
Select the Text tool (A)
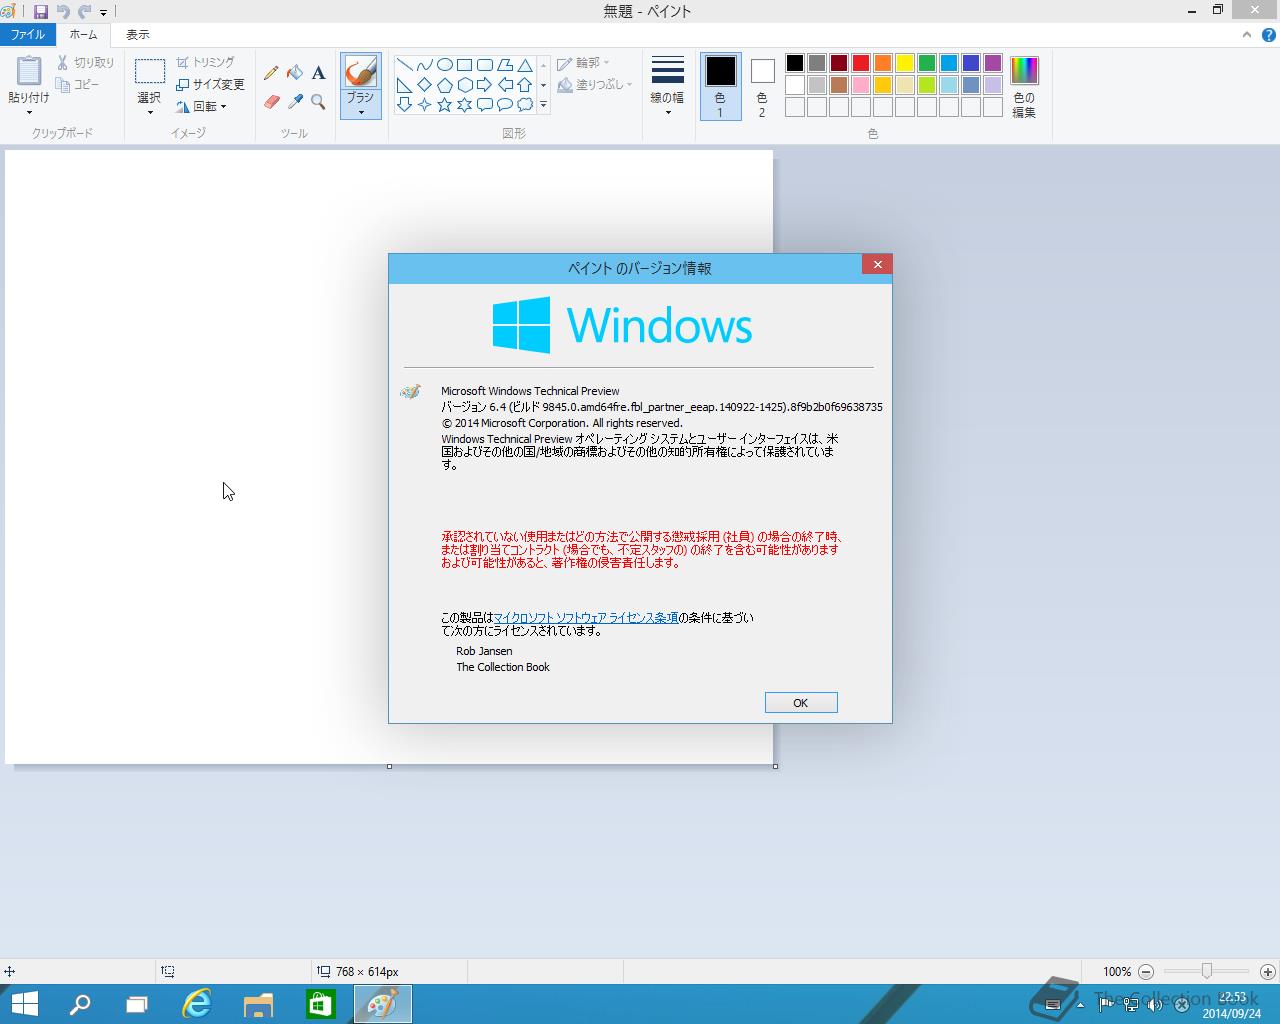tap(318, 73)
